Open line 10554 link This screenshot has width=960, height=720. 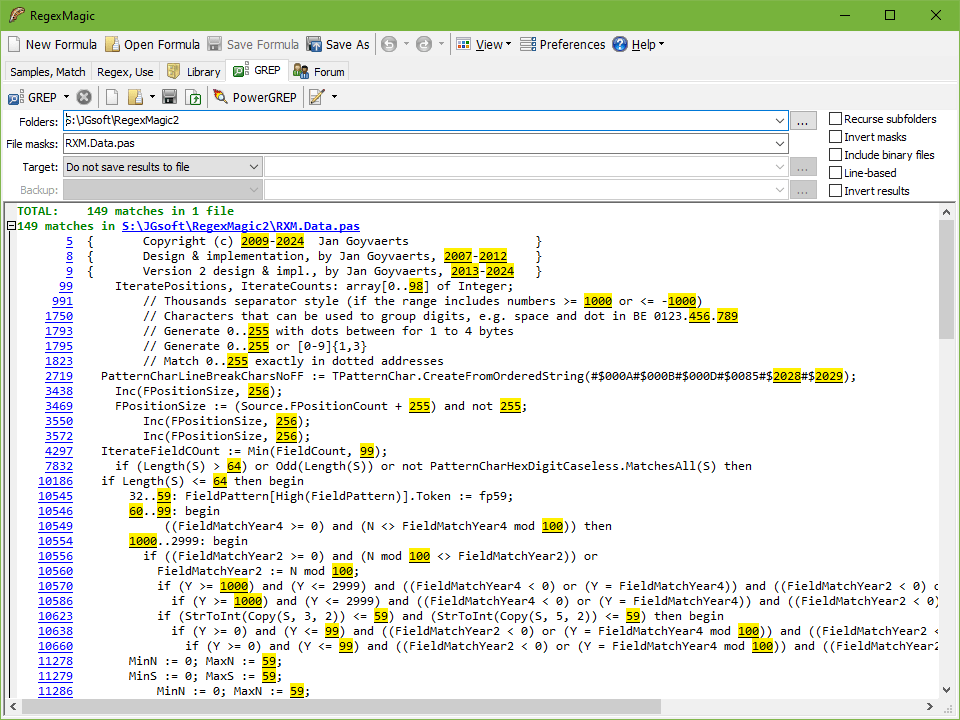pos(55,541)
